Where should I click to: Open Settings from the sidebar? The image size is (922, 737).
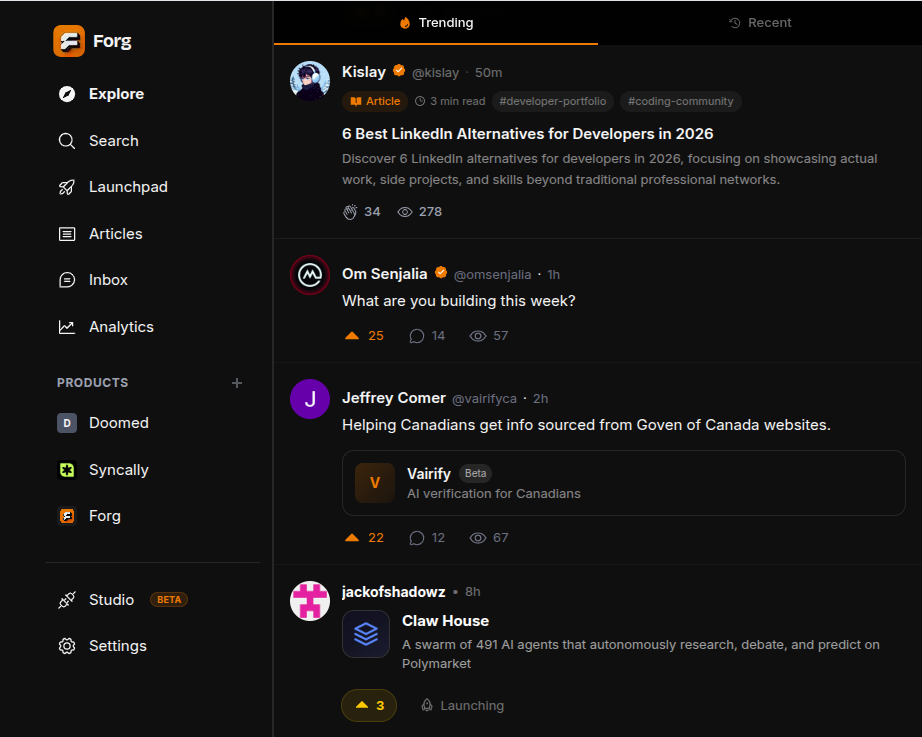pos(115,645)
